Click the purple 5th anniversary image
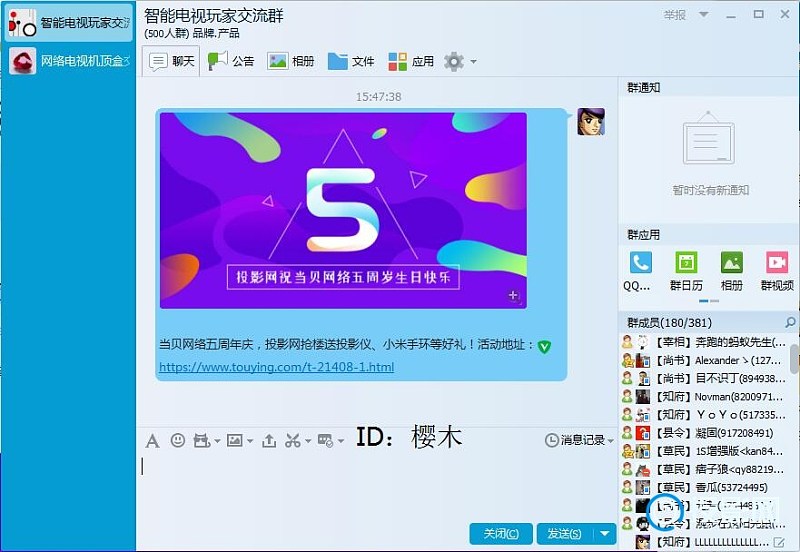 [343, 210]
